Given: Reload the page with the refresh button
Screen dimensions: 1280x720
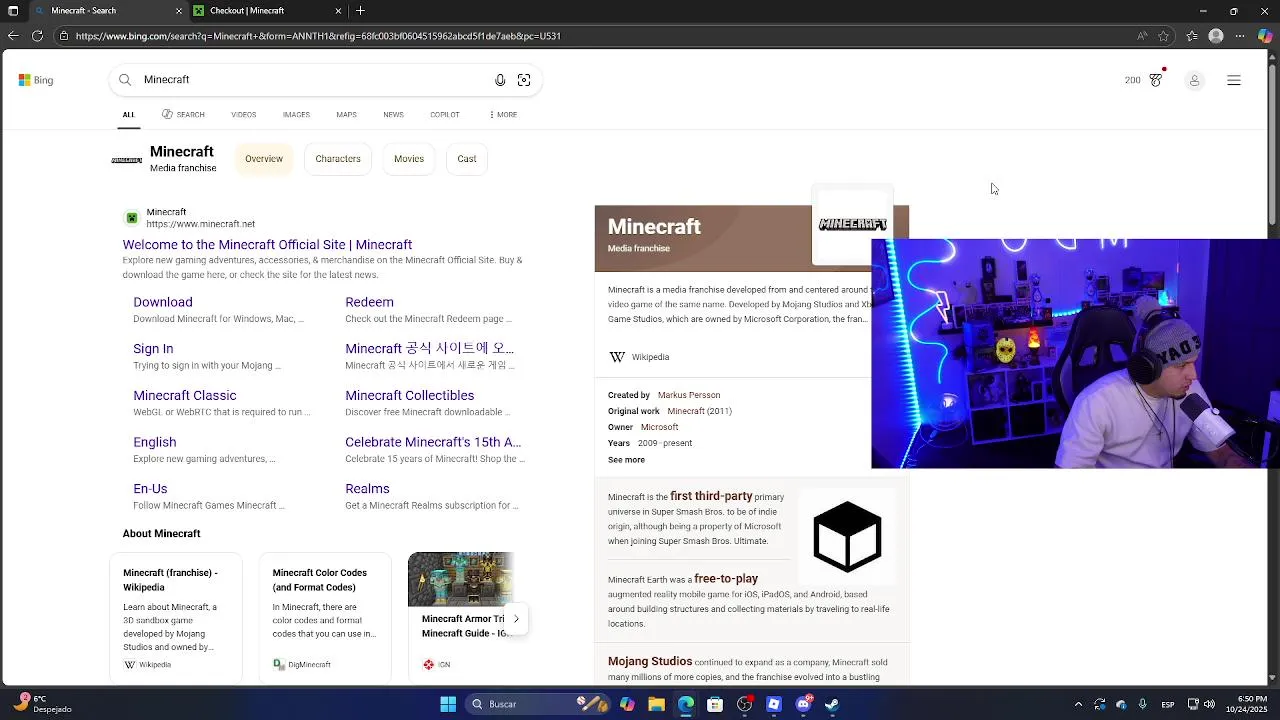Looking at the screenshot, I should [37, 36].
